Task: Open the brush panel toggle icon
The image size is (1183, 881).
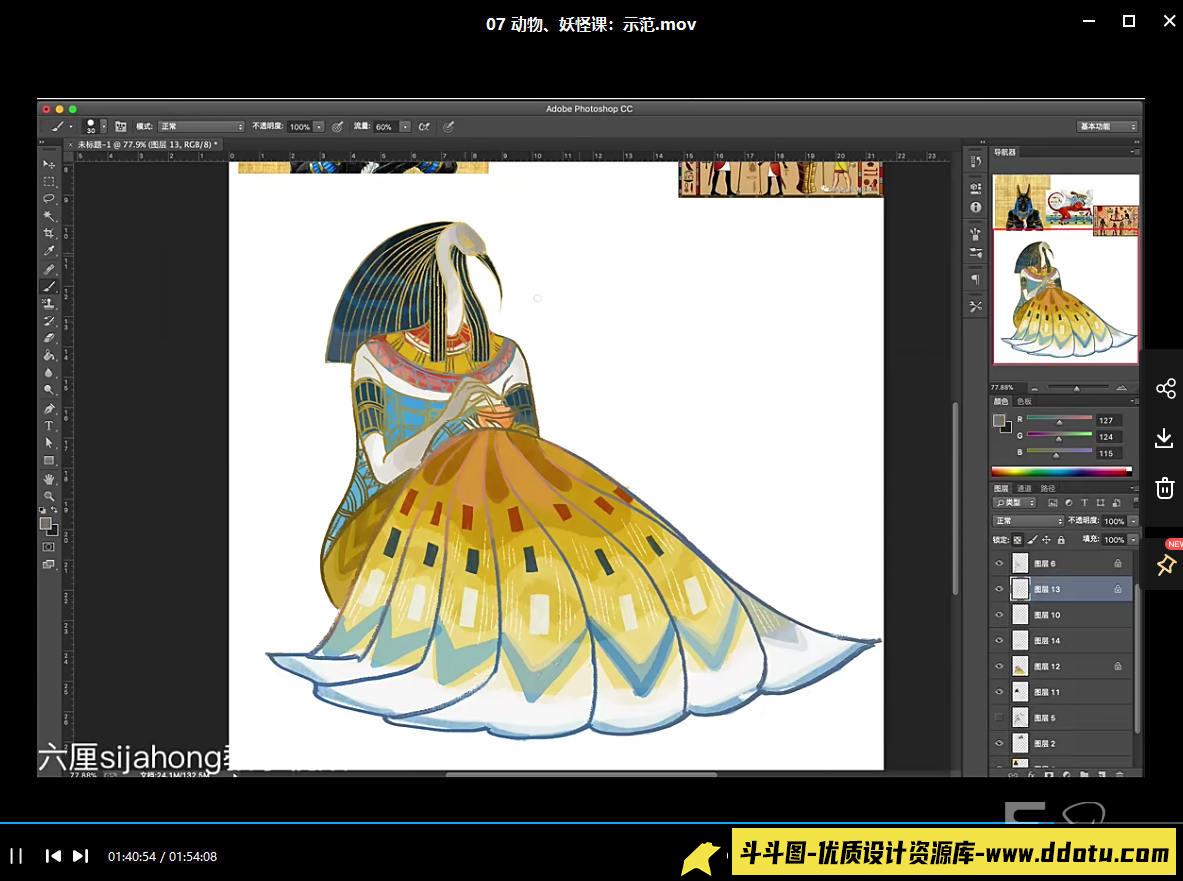Action: pyautogui.click(x=121, y=127)
